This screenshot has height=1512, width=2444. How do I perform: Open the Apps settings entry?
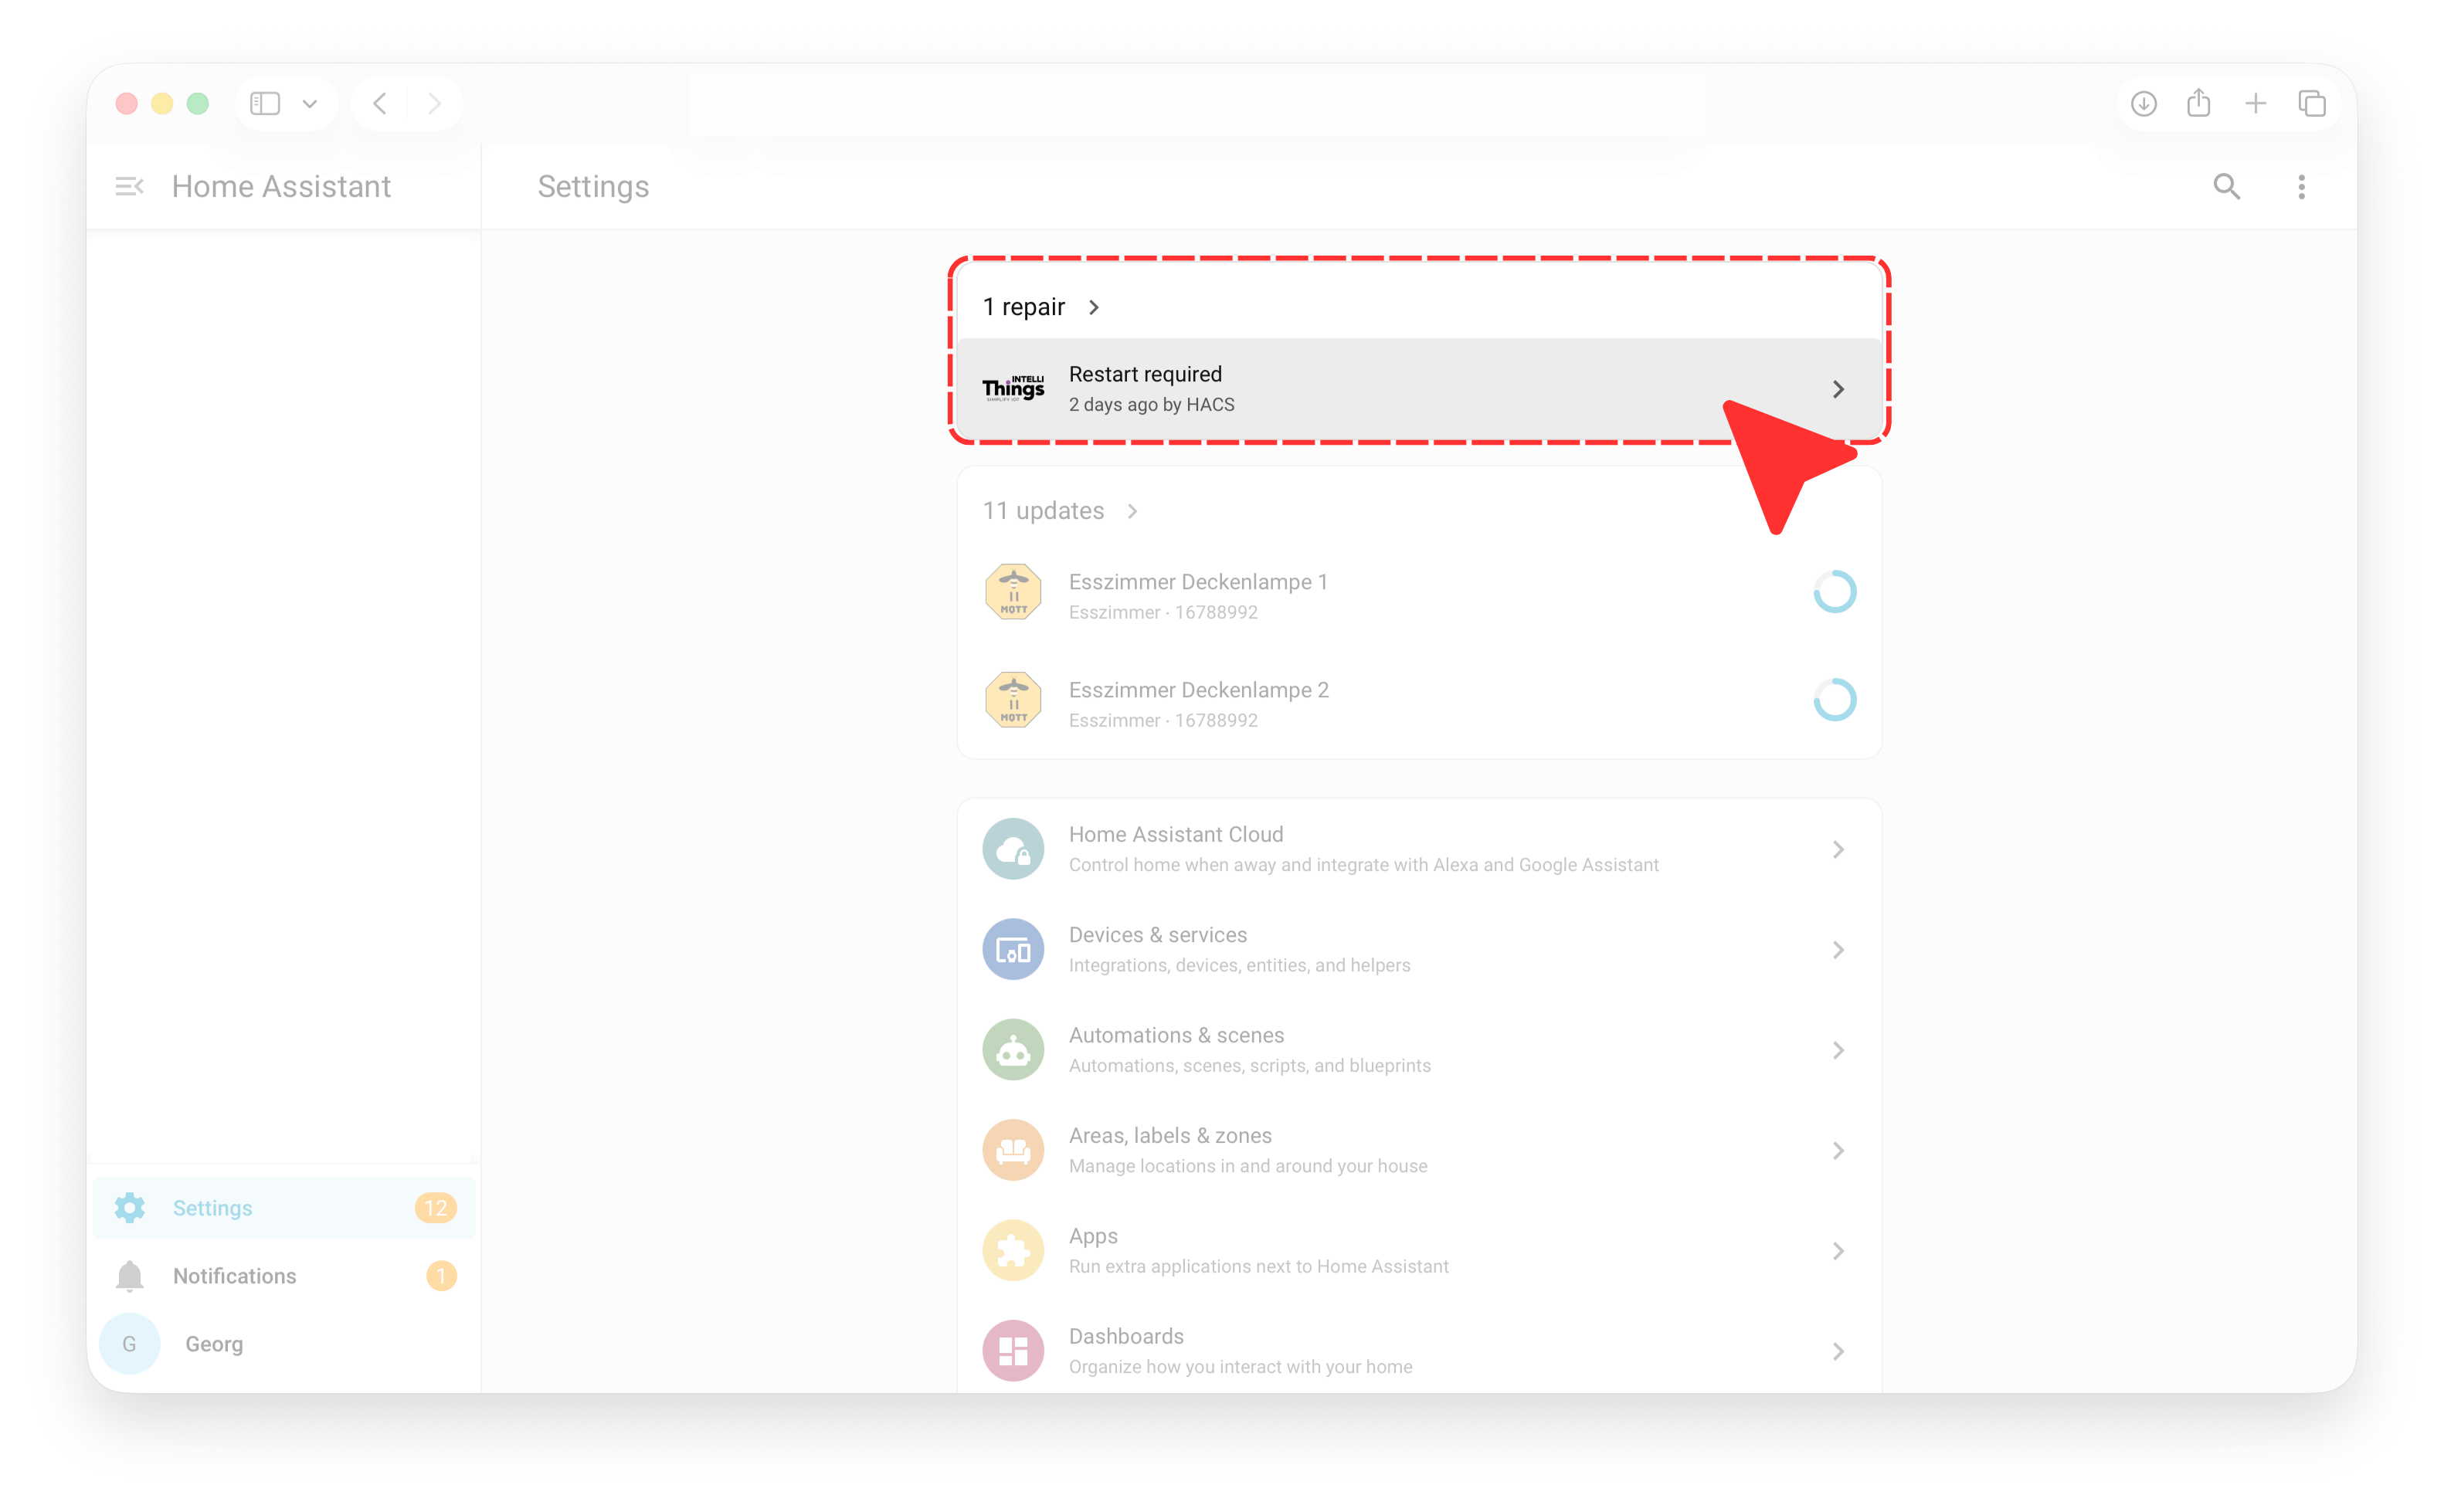point(1419,1251)
